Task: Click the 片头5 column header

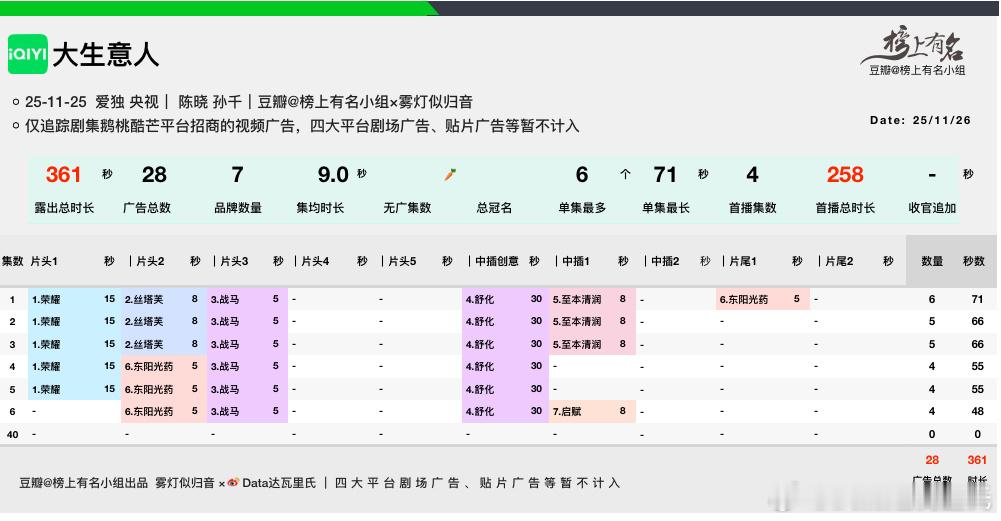Action: tap(402, 261)
